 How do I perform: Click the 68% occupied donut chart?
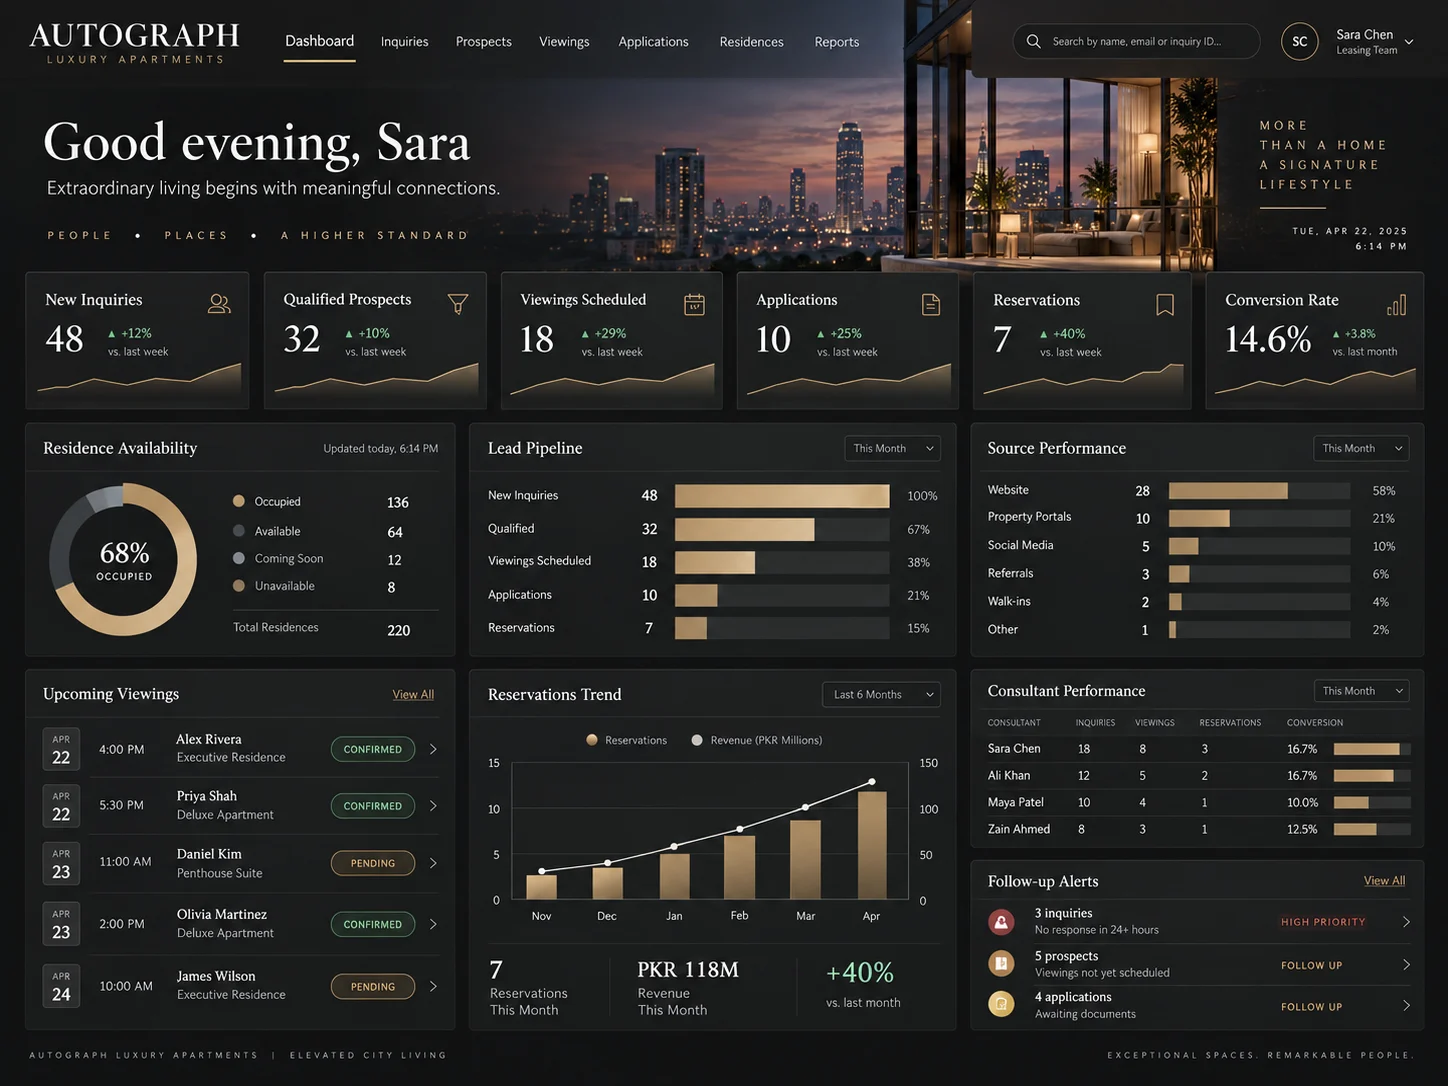(x=123, y=560)
